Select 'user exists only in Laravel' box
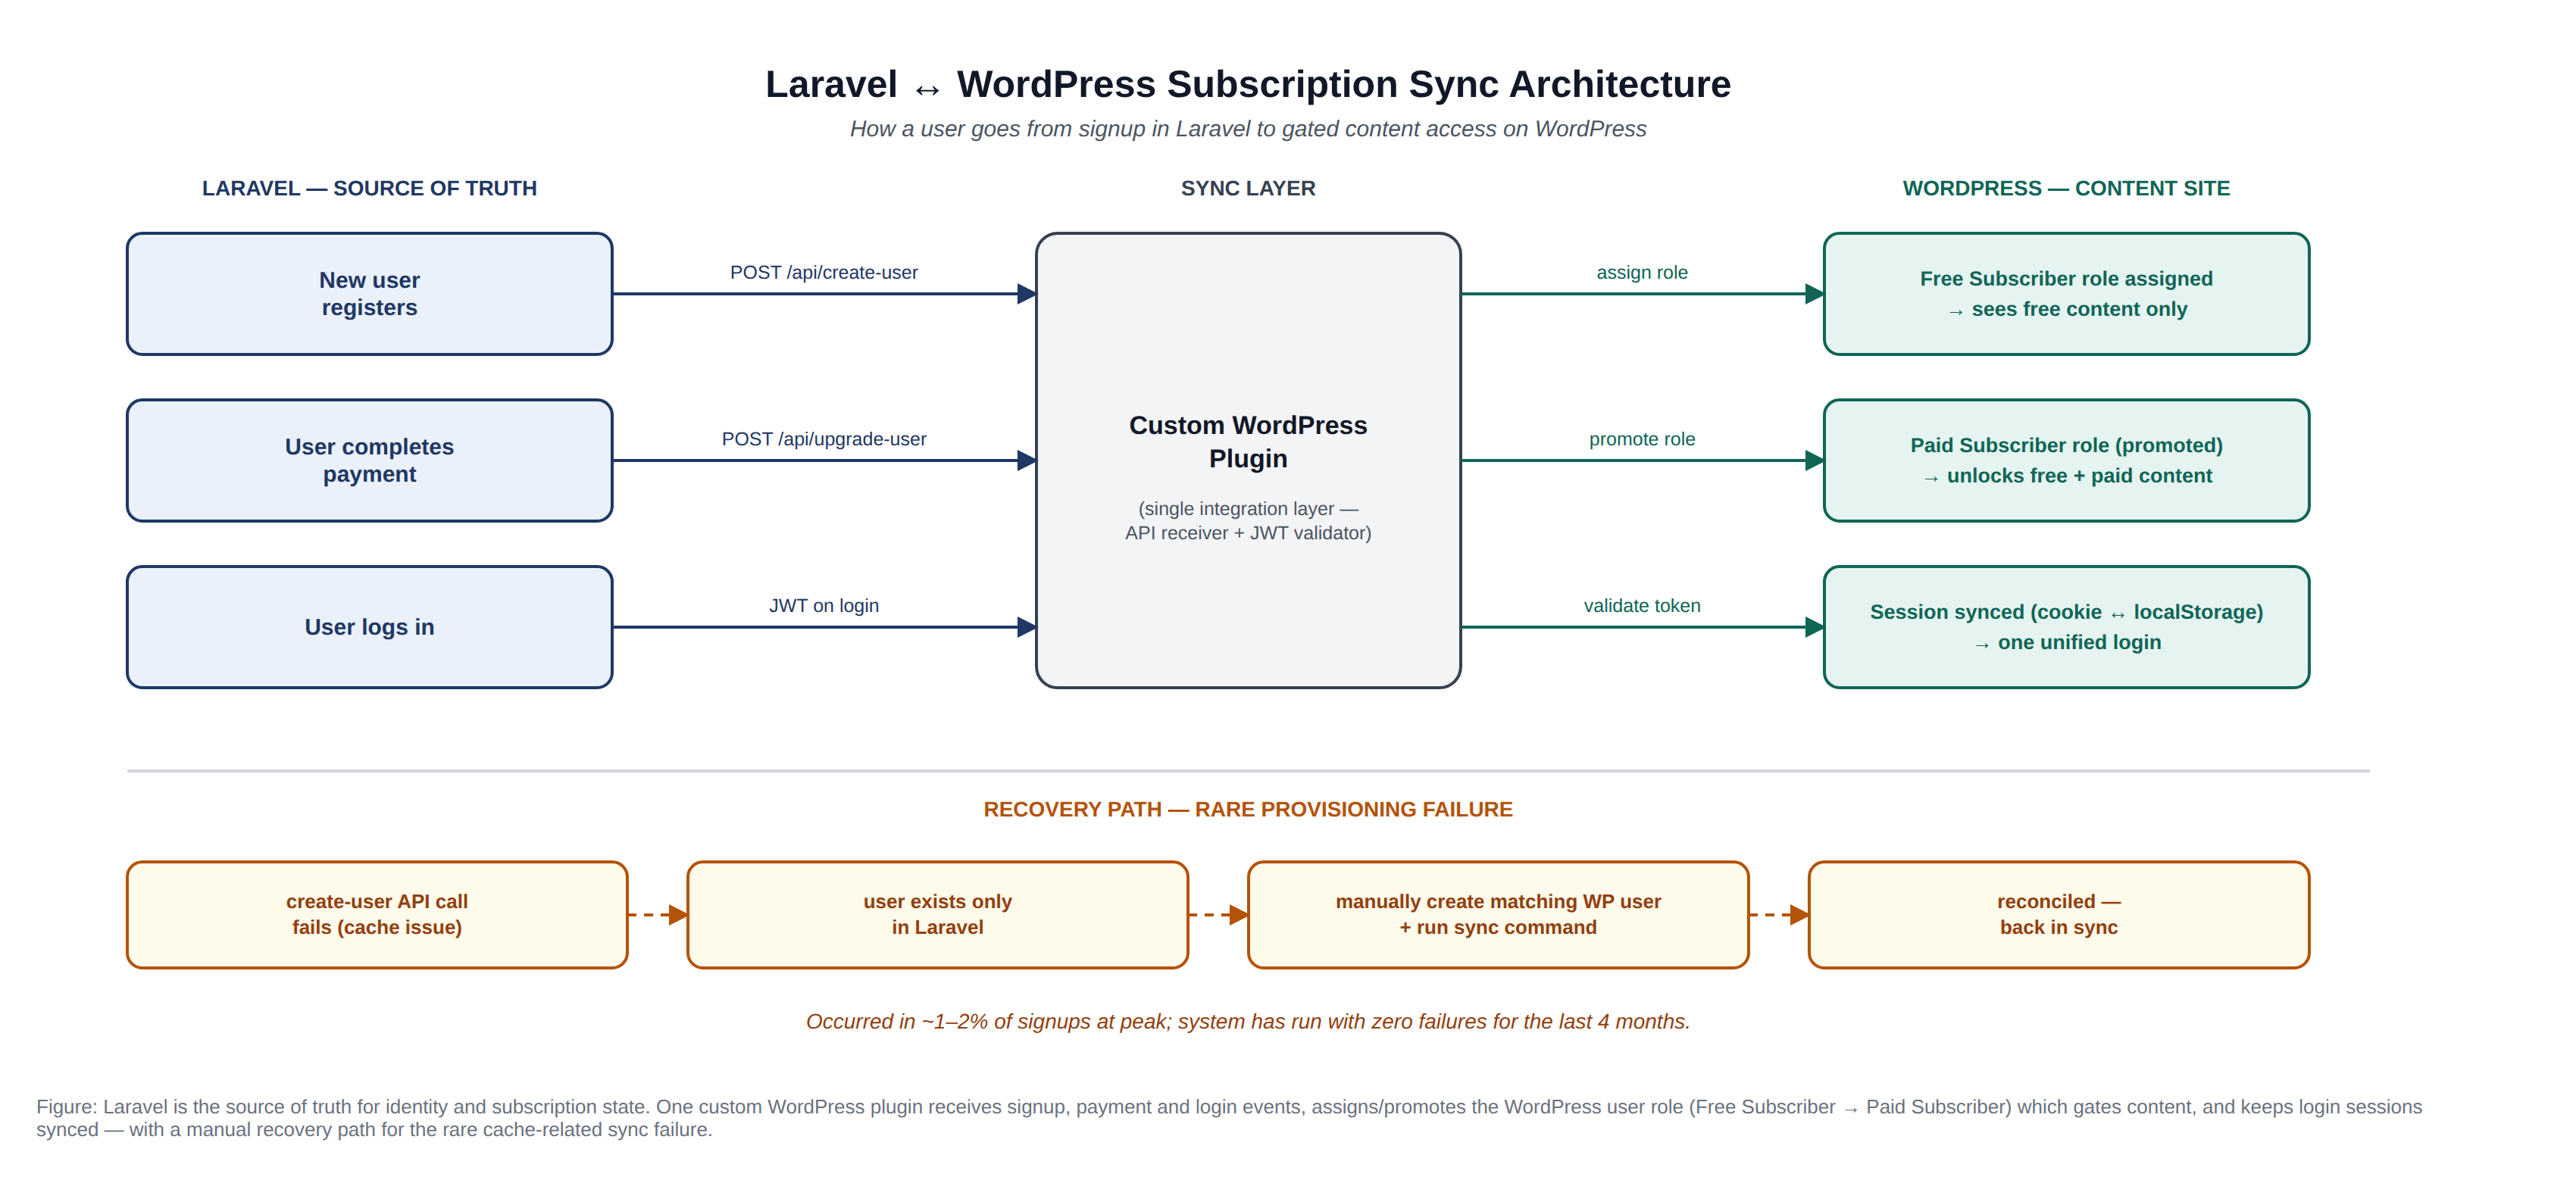2576x1177 pixels. tap(938, 914)
